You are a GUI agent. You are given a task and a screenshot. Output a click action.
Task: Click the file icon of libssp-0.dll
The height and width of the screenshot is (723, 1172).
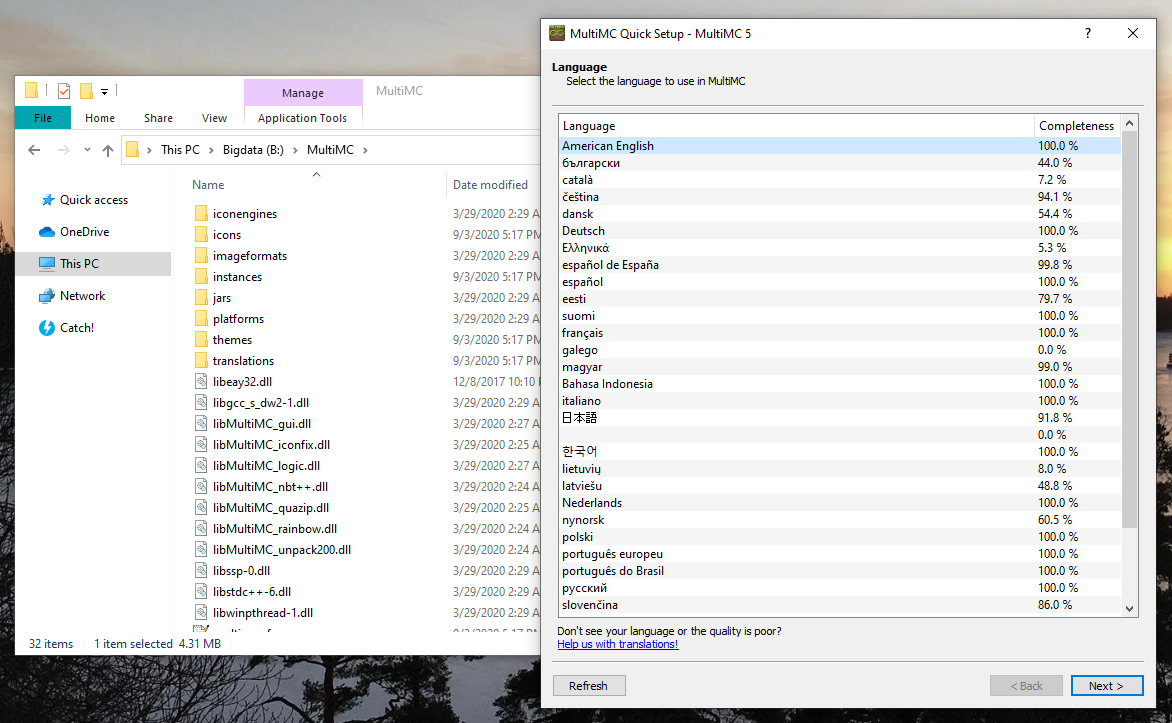[201, 570]
